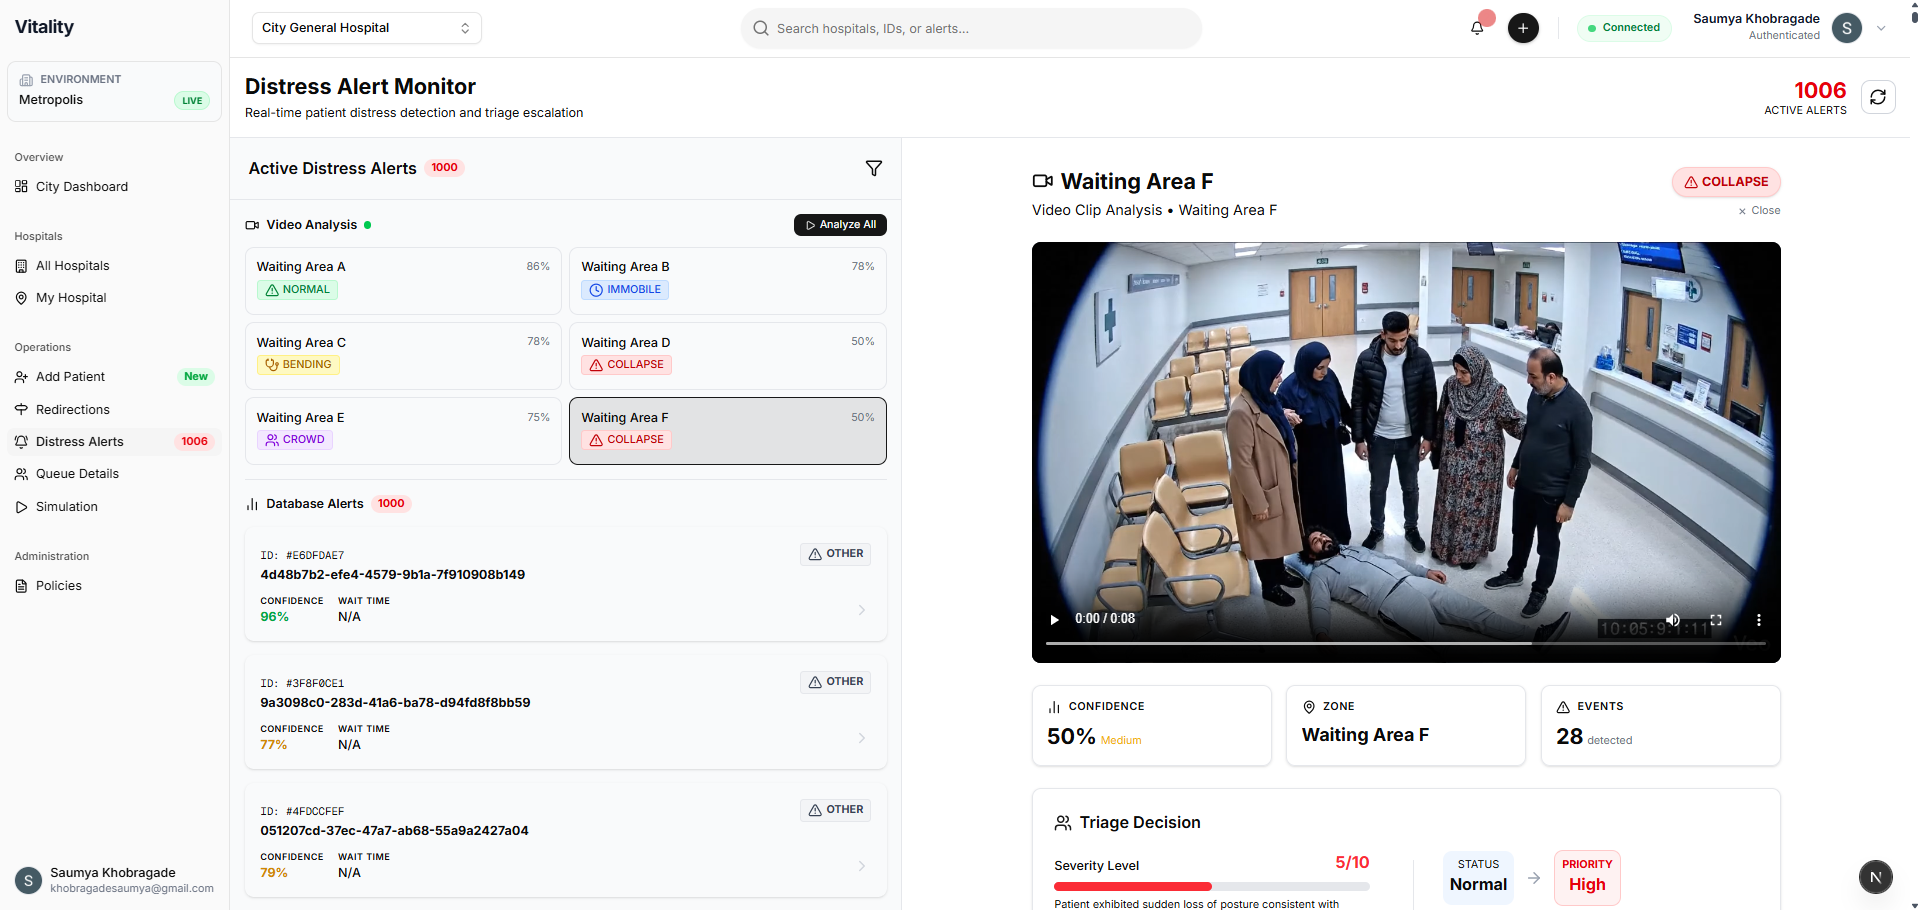The height and width of the screenshot is (910, 1919).
Task: Close the Waiting Area F analysis panel
Action: pos(1759,211)
